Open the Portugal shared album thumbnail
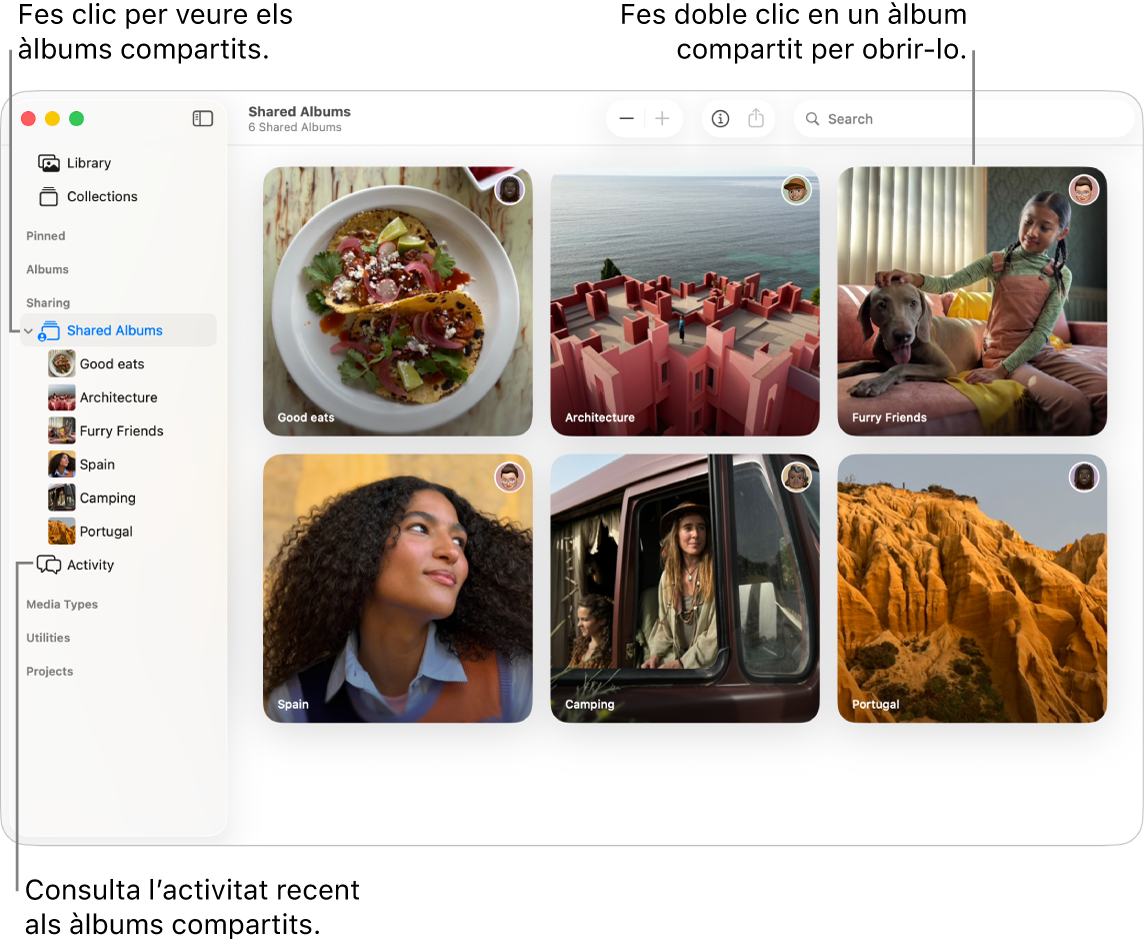The image size is (1146, 947). tap(971, 588)
